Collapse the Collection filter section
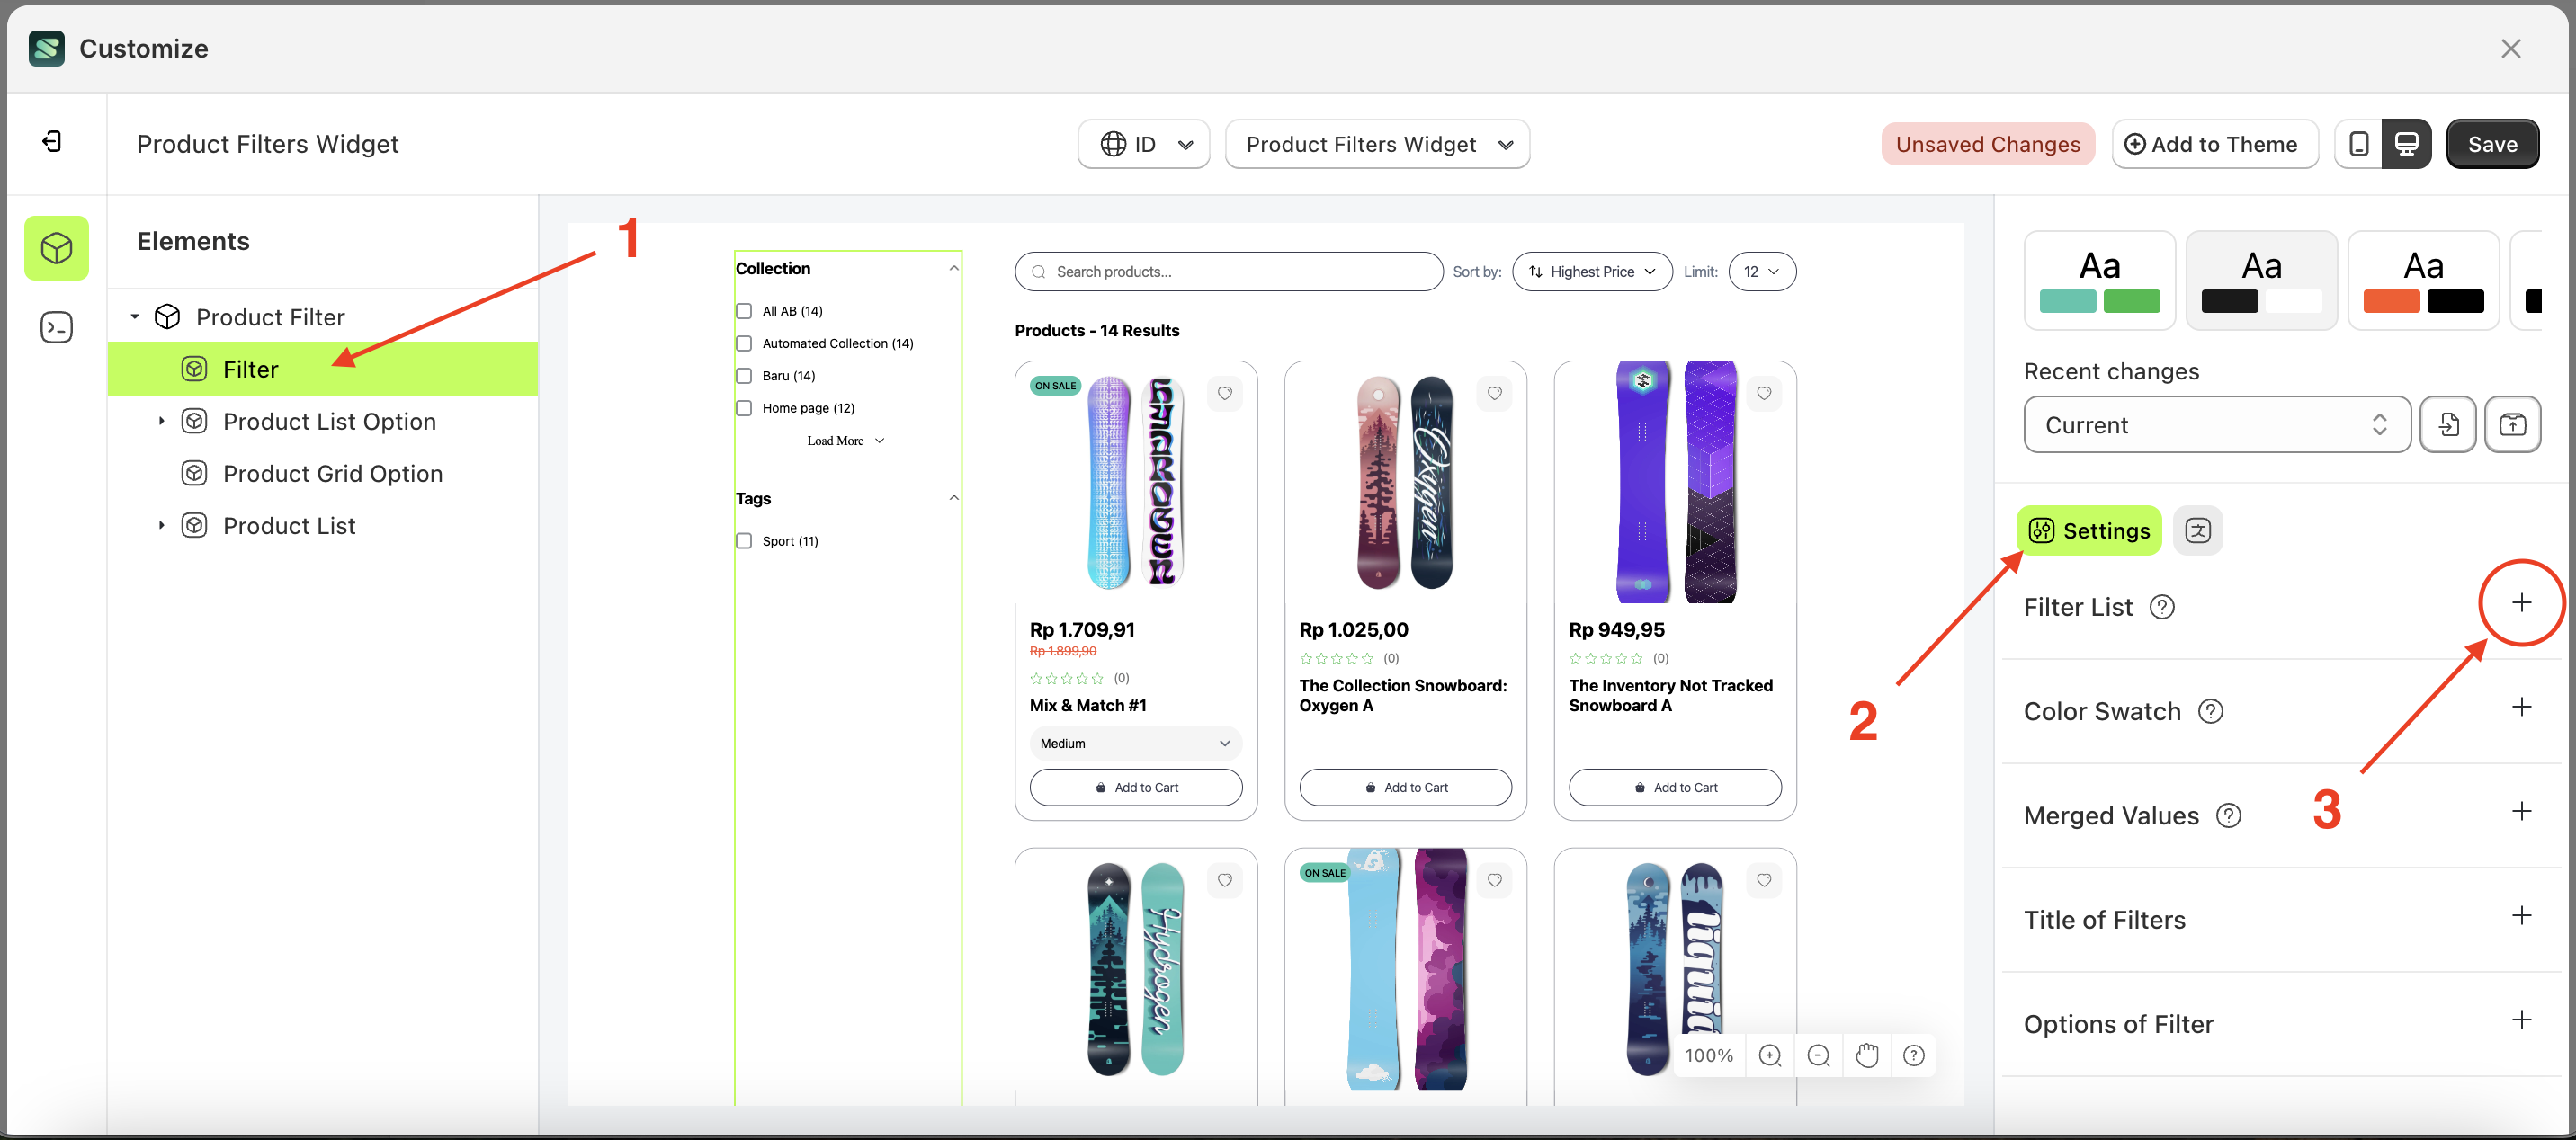The image size is (2576, 1140). click(953, 267)
